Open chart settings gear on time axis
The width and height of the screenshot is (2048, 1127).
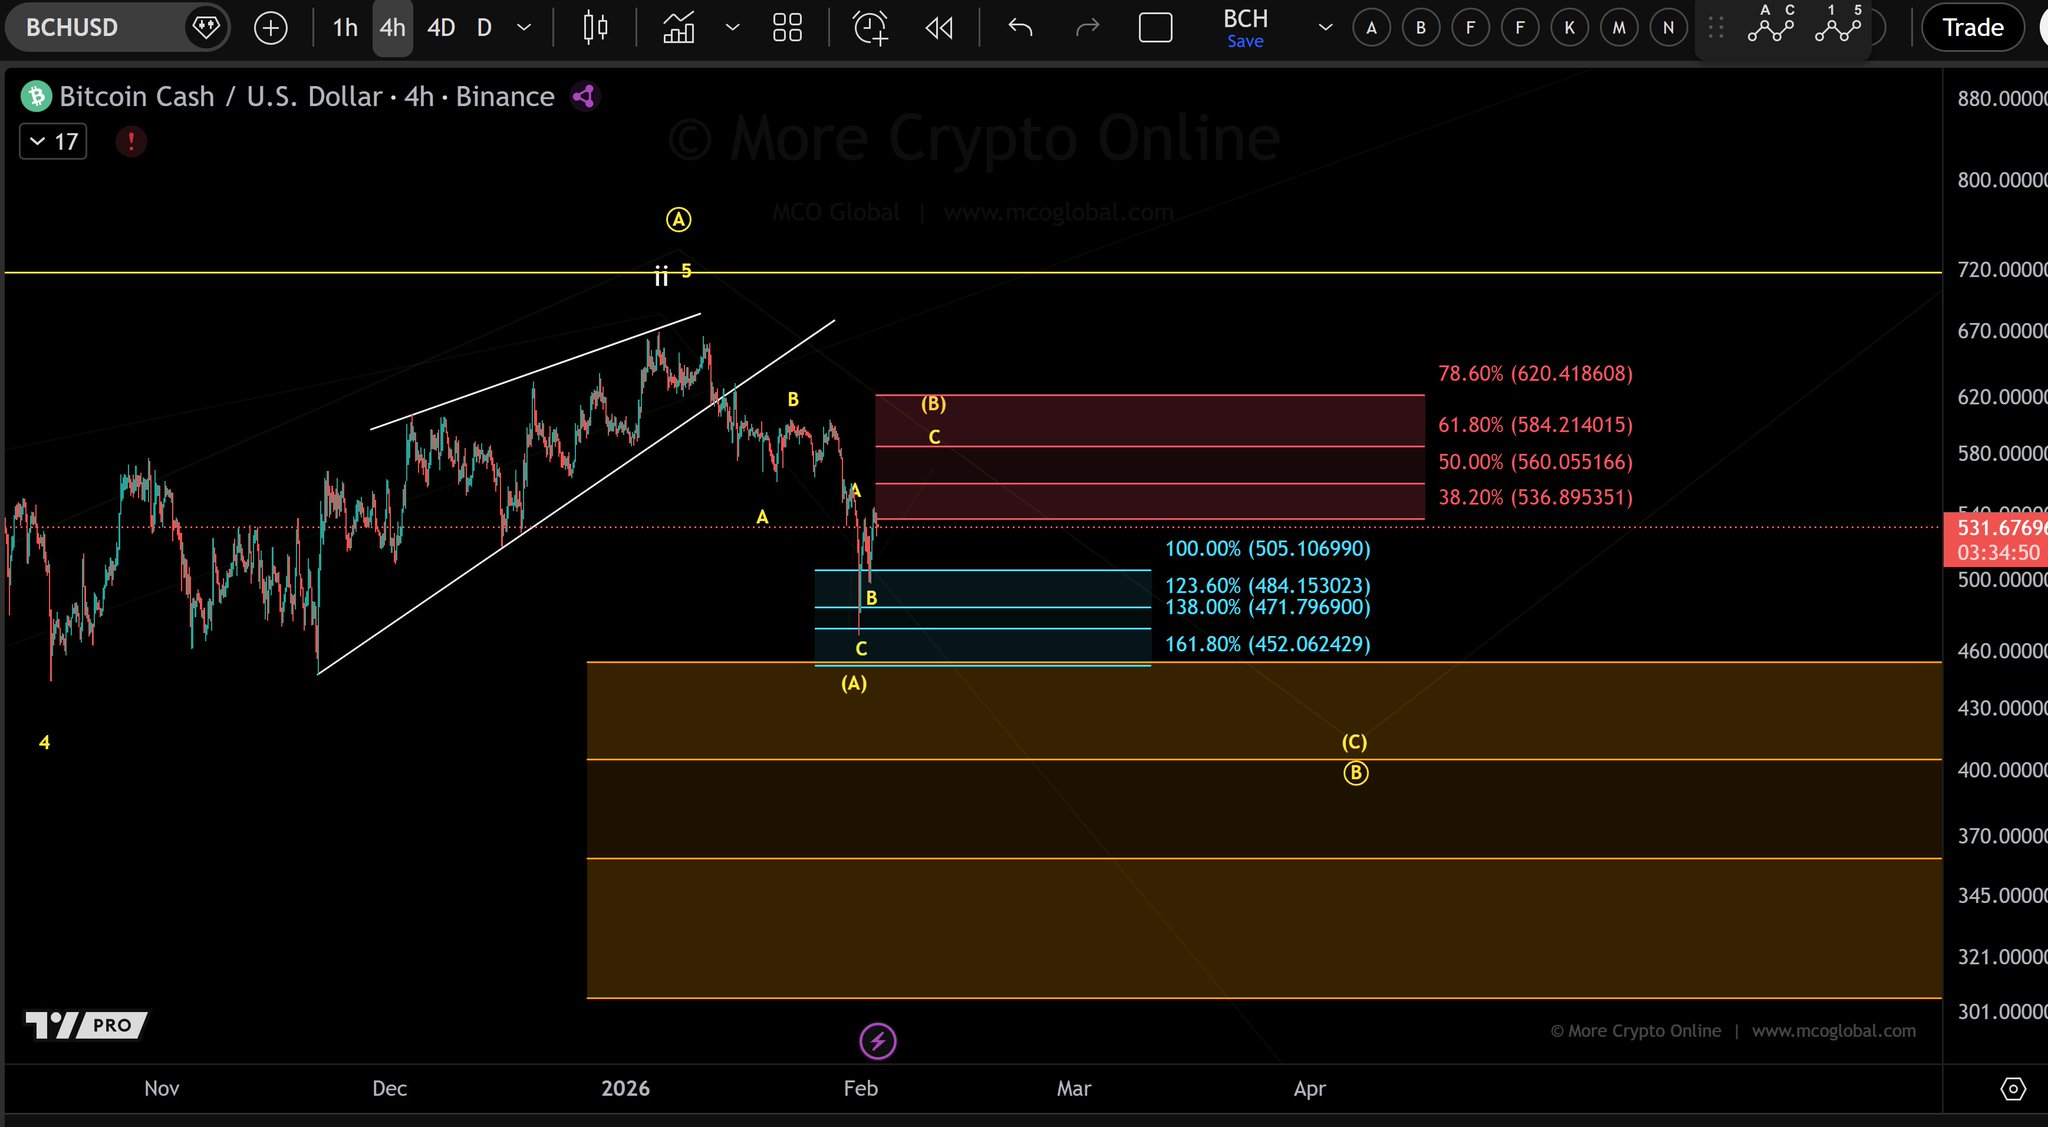pyautogui.click(x=2013, y=1089)
